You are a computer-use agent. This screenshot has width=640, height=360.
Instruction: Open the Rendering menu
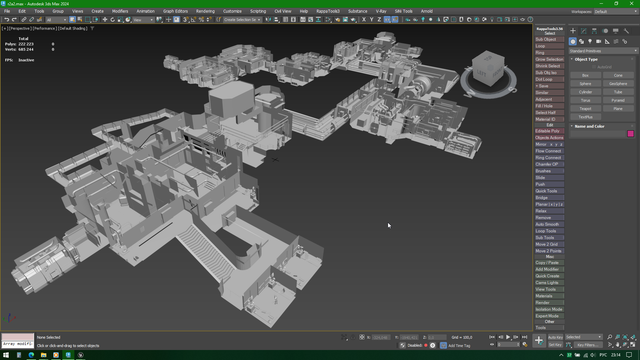pyautogui.click(x=205, y=11)
